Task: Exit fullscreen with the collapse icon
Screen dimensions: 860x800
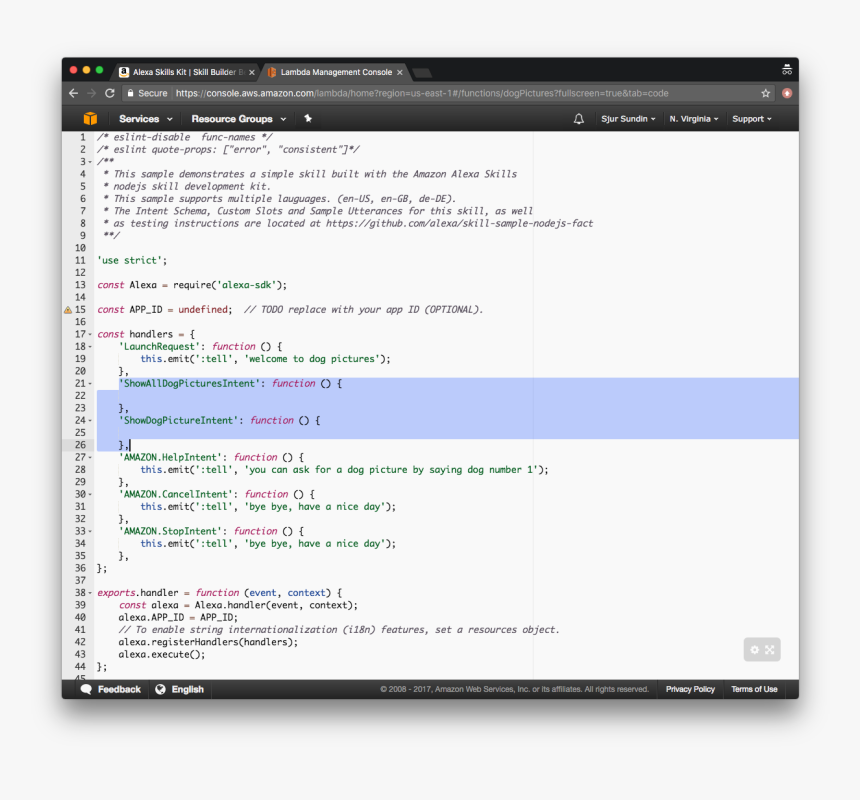Action: [770, 650]
